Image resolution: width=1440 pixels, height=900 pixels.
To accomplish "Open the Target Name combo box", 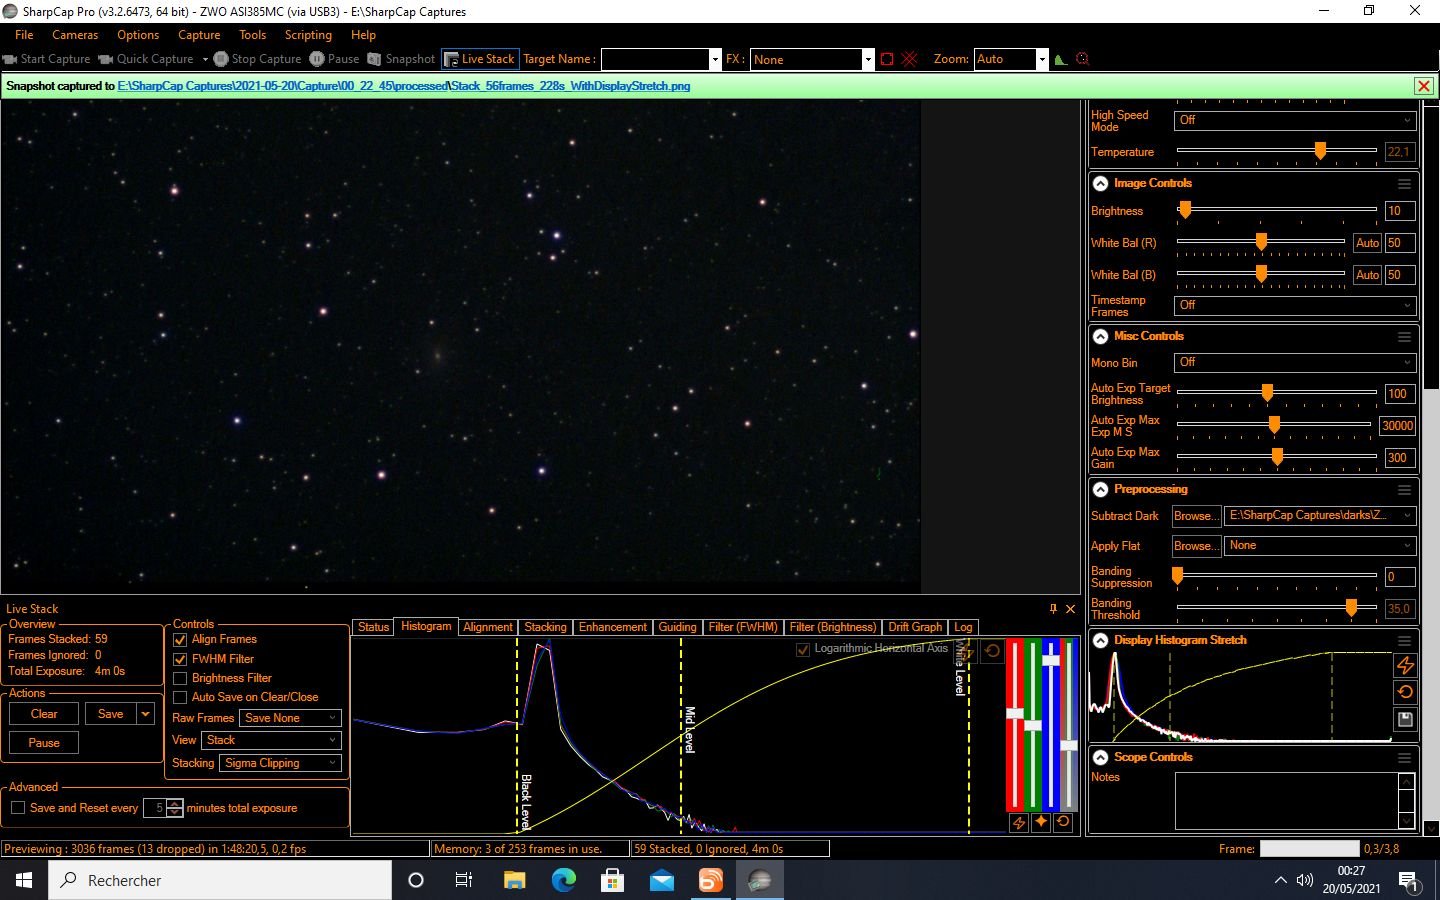I will pos(660,59).
